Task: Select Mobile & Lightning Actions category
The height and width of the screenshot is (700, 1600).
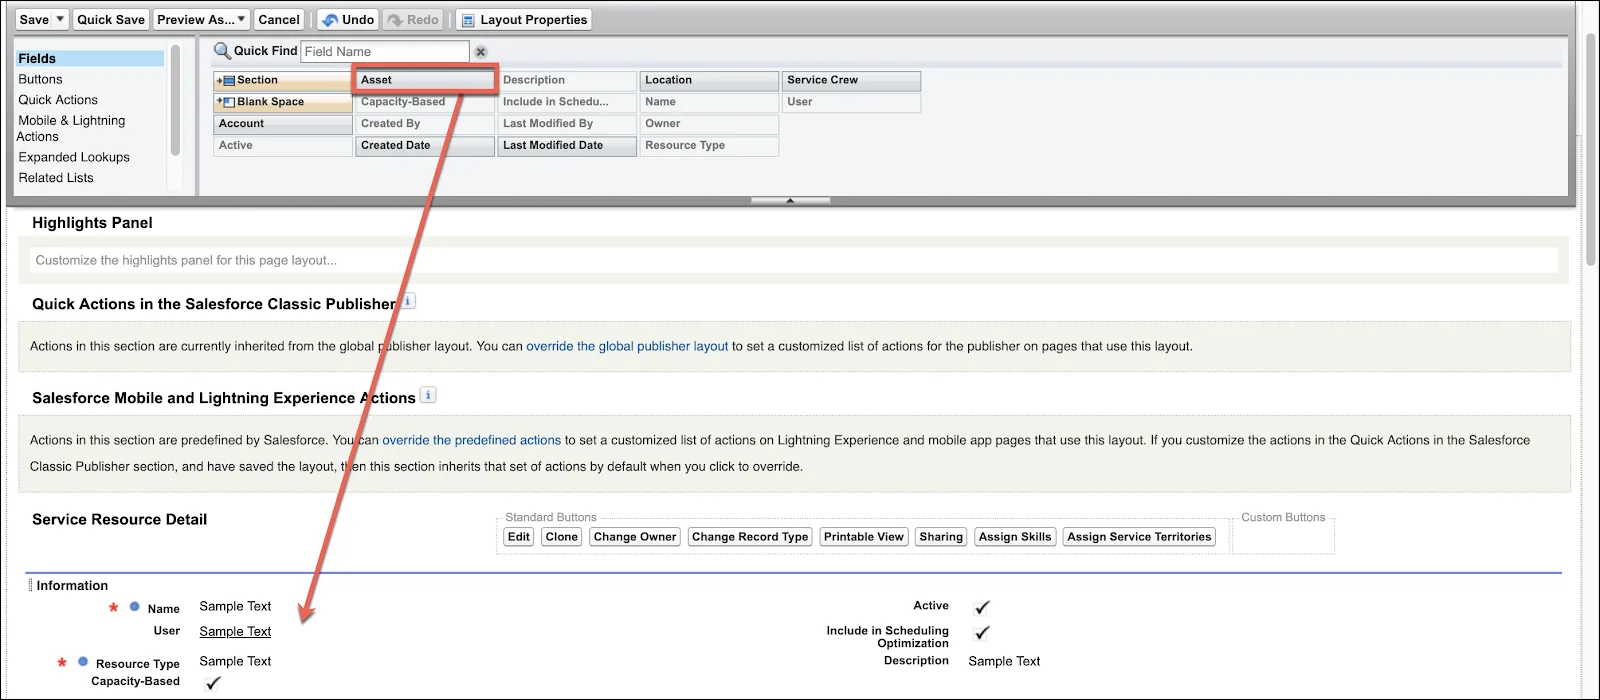Action: [x=71, y=128]
